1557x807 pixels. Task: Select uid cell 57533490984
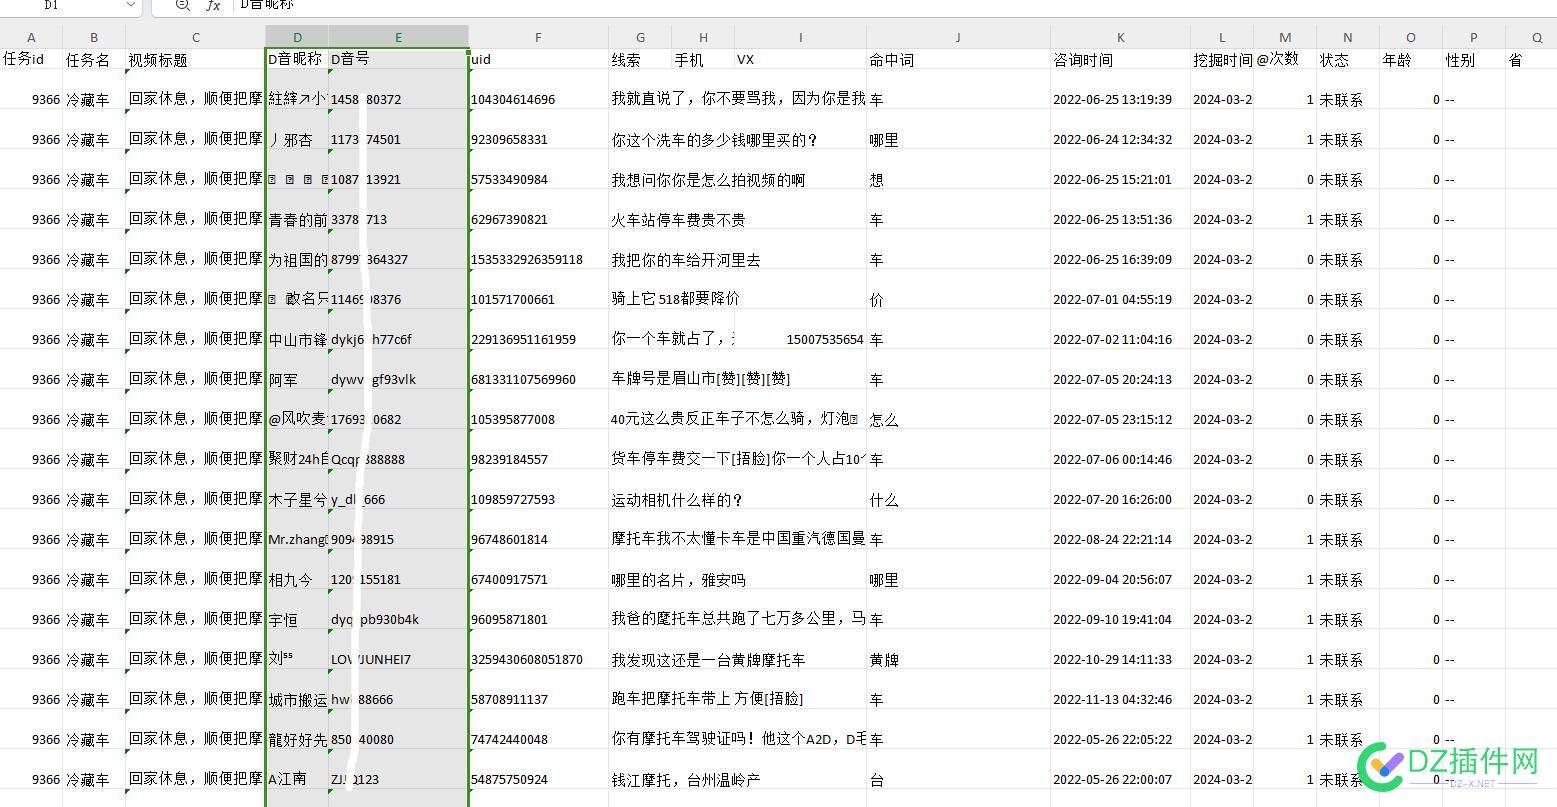pyautogui.click(x=538, y=169)
